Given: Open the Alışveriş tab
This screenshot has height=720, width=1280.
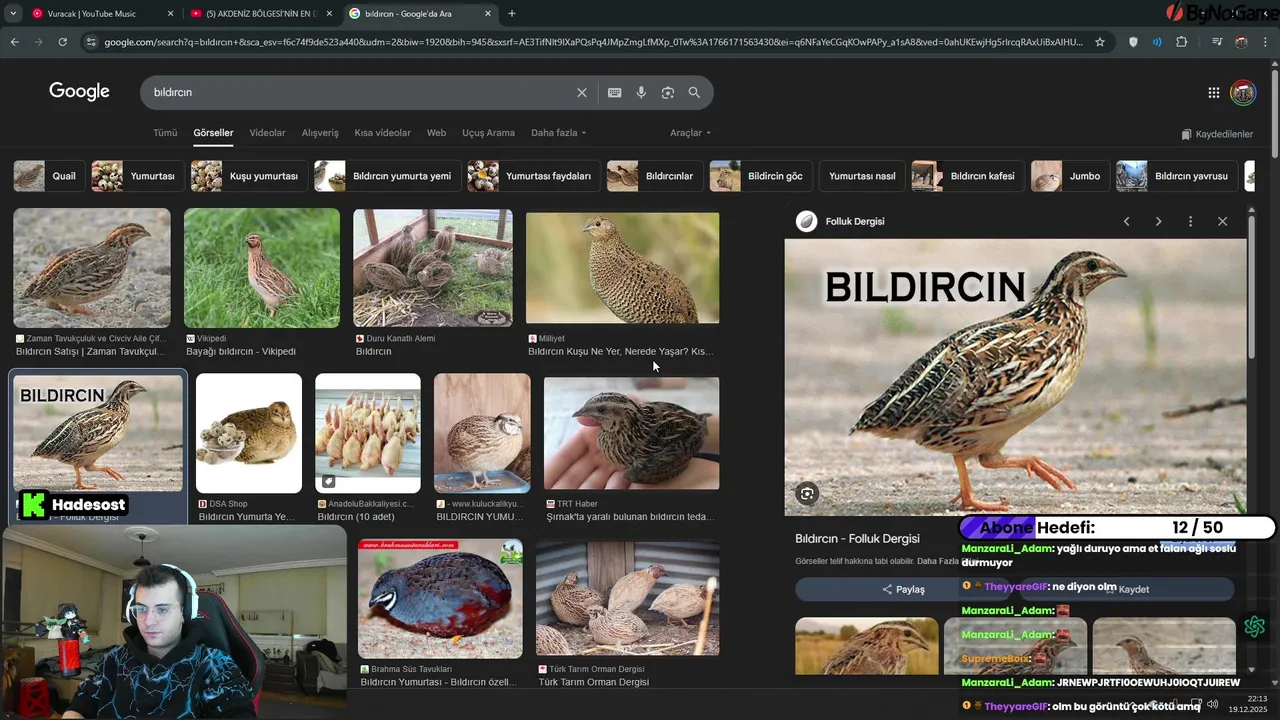Looking at the screenshot, I should point(320,133).
